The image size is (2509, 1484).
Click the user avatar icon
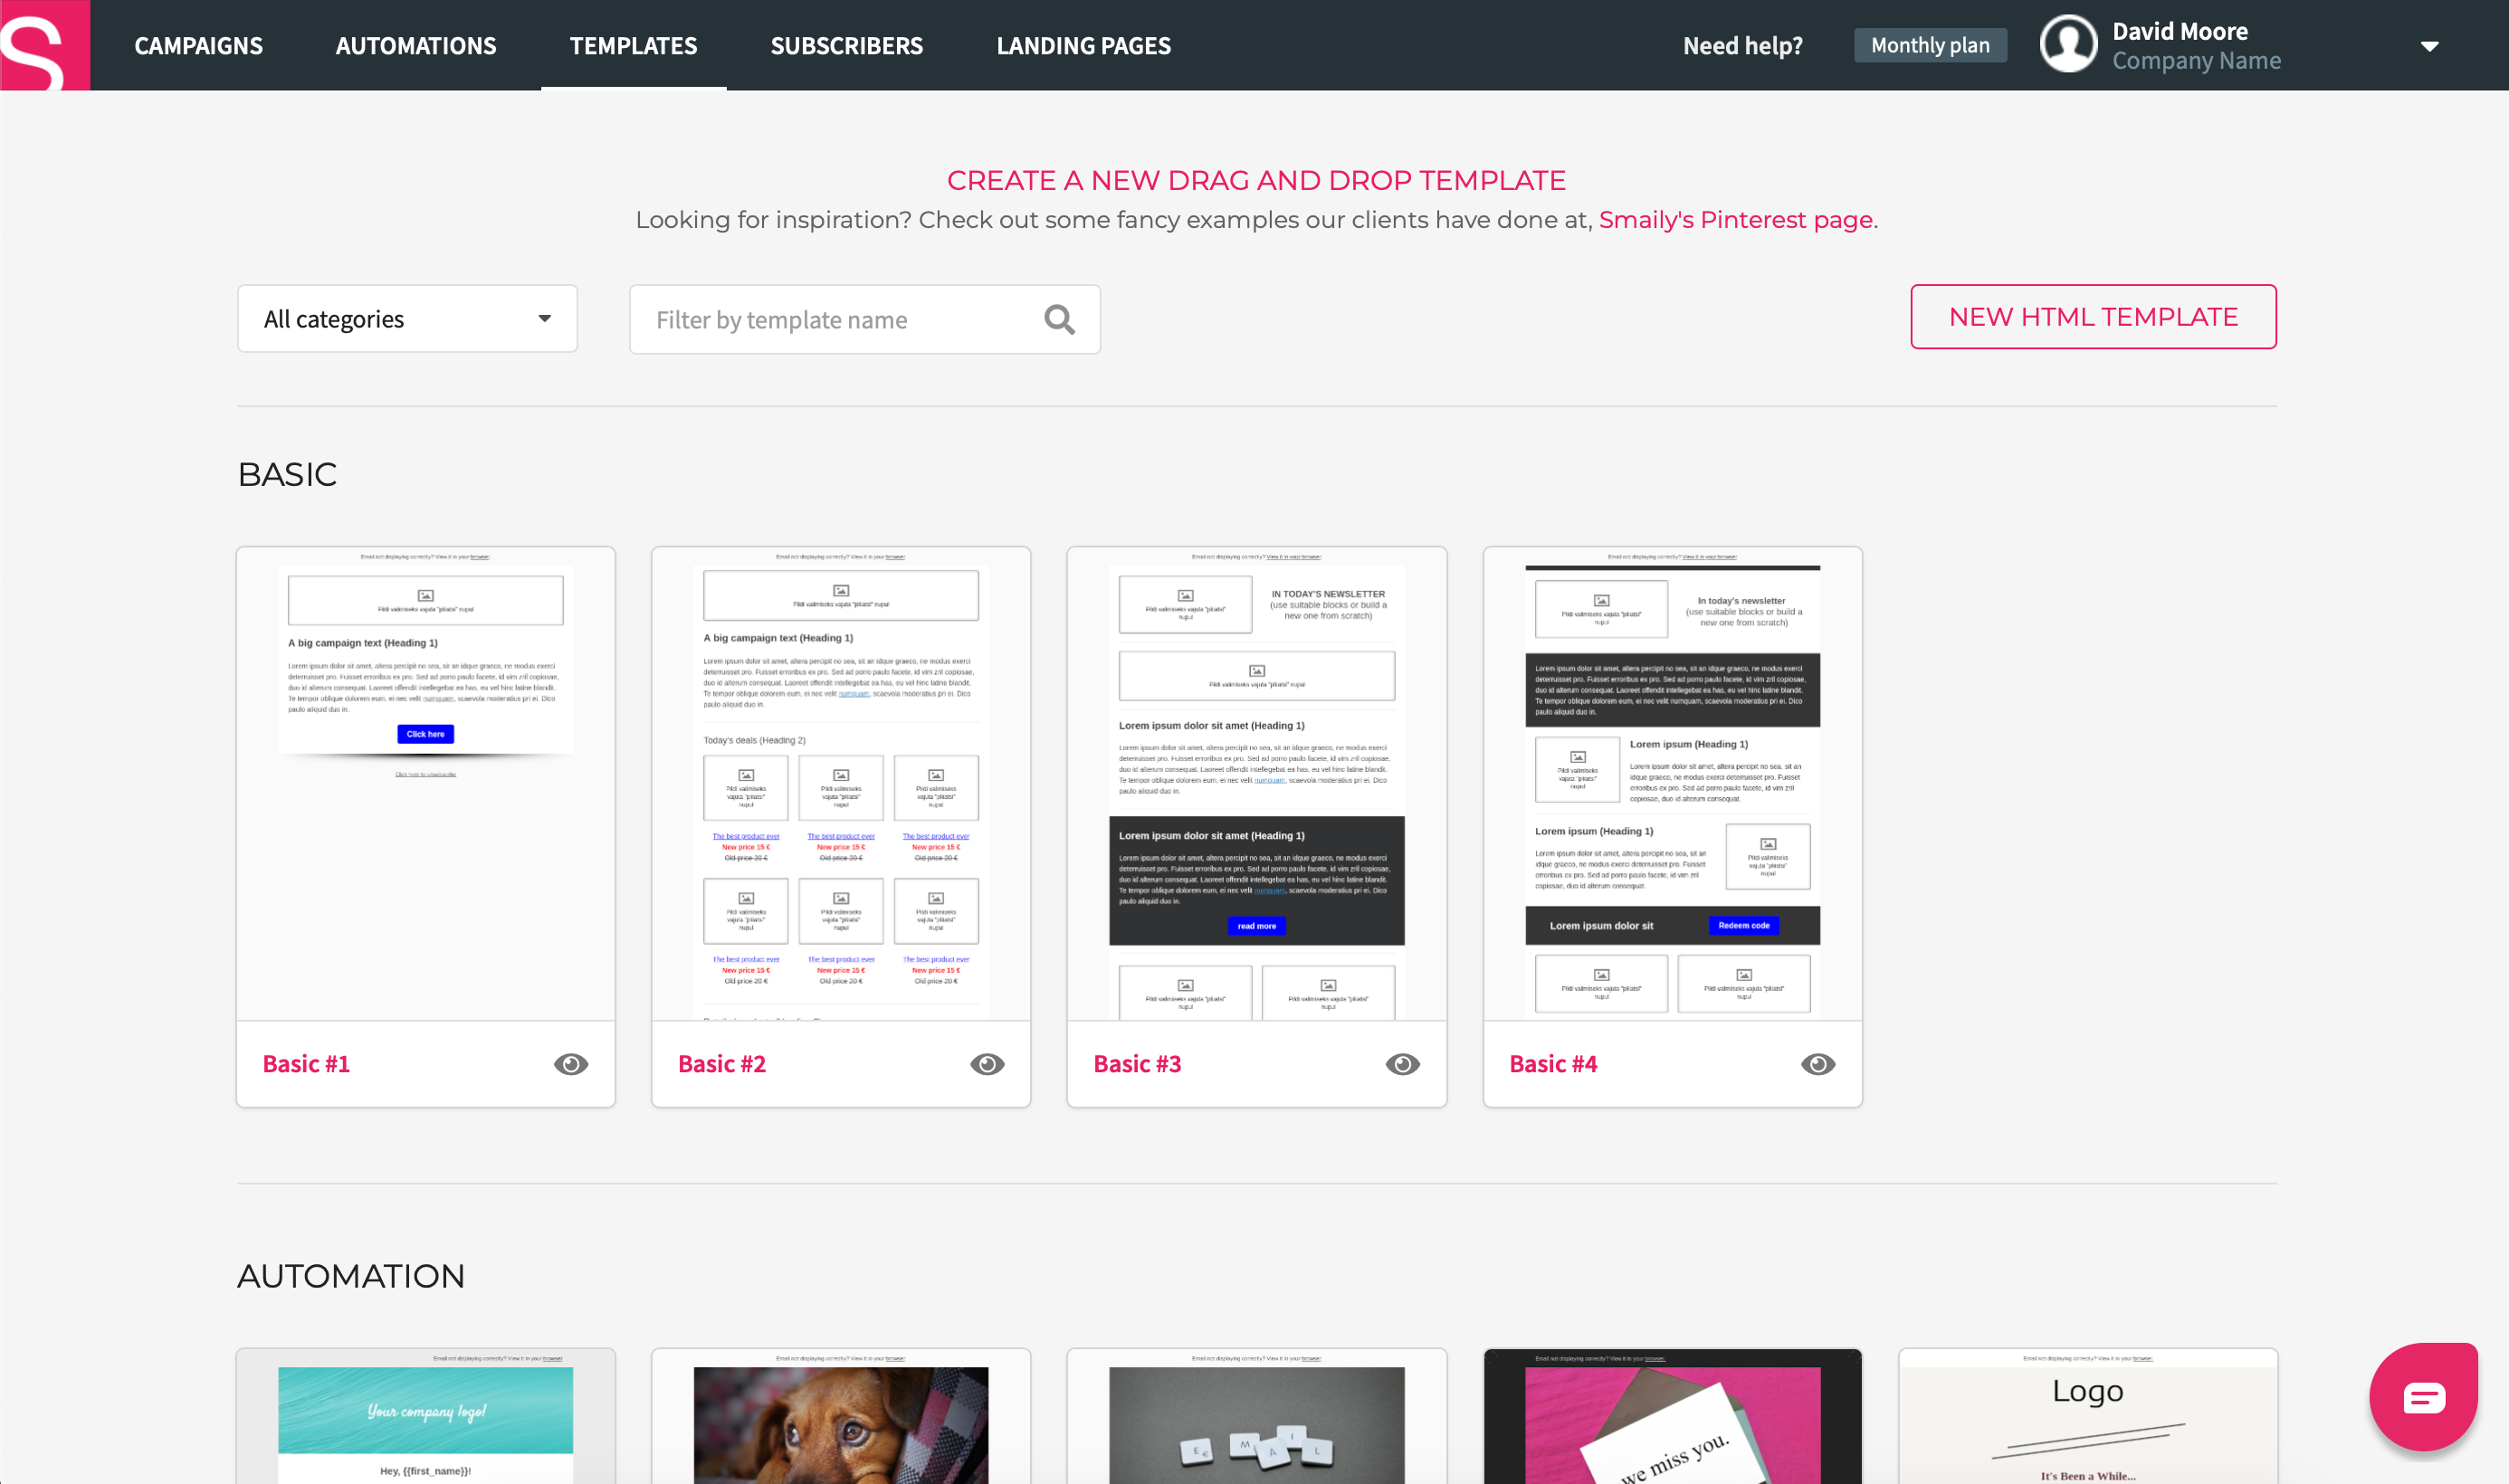(x=2068, y=45)
